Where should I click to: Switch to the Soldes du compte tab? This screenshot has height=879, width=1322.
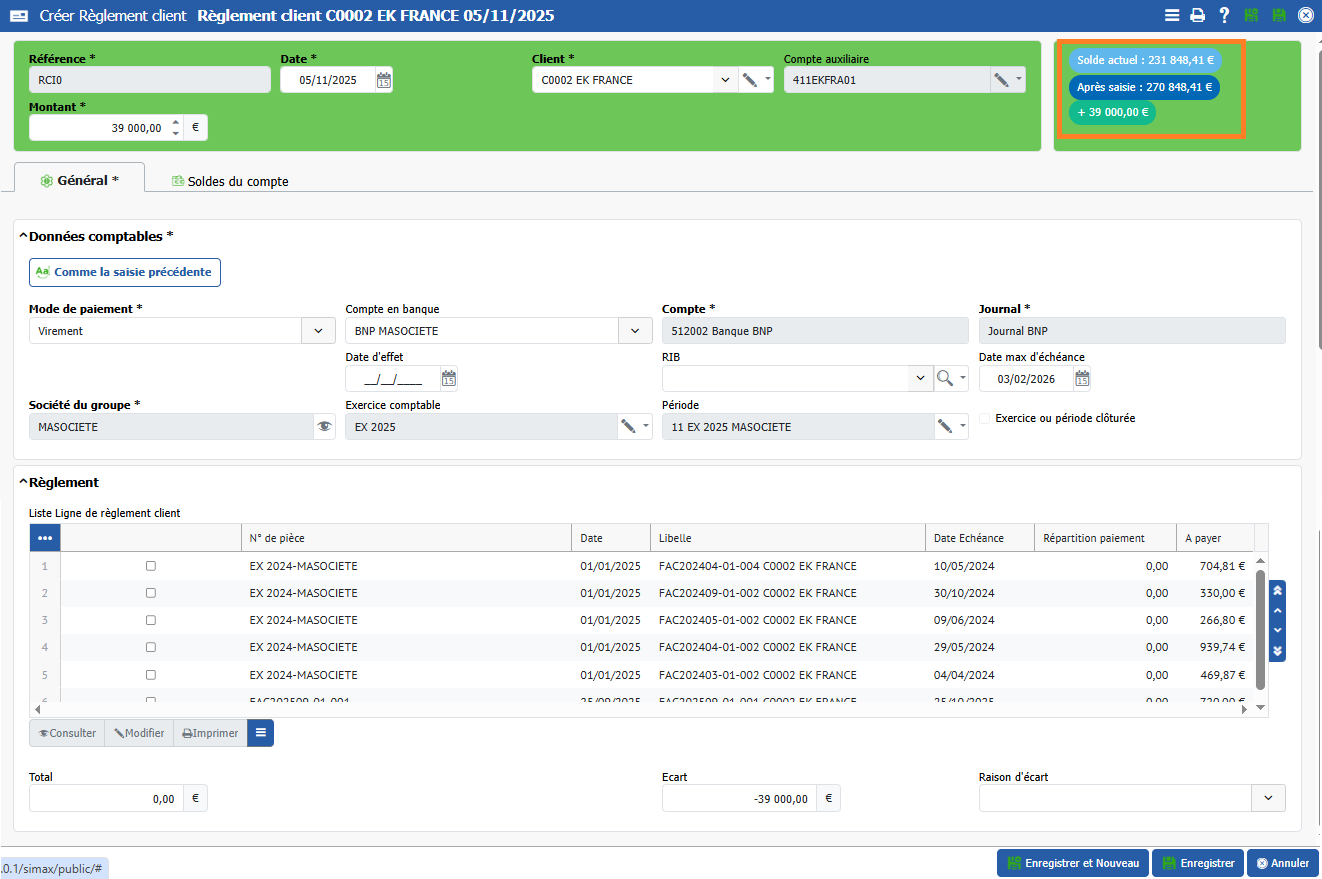[230, 182]
